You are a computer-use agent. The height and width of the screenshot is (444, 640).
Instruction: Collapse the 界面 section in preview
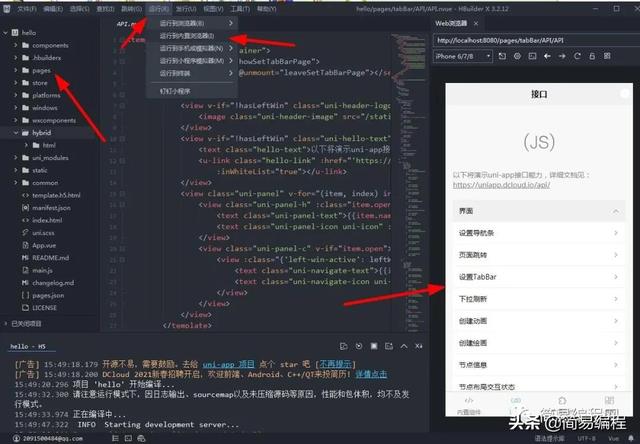pyautogui.click(x=539, y=211)
